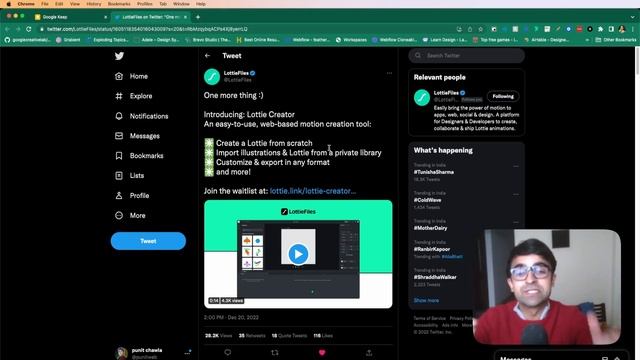Viewport: 640px width, 360px height.
Task: Open the LottieFiles tweet author avatar
Action: pyautogui.click(x=212, y=77)
